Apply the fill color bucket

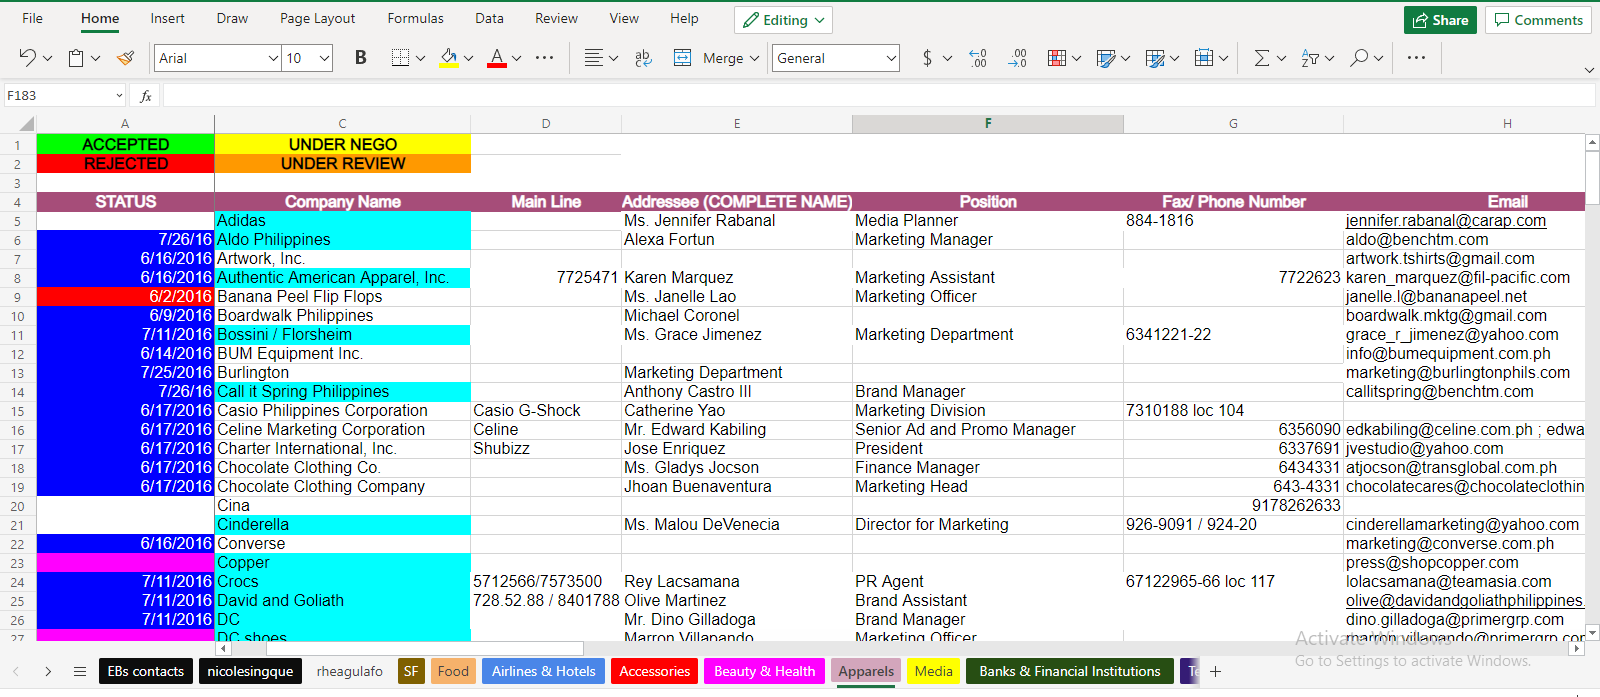coord(449,58)
